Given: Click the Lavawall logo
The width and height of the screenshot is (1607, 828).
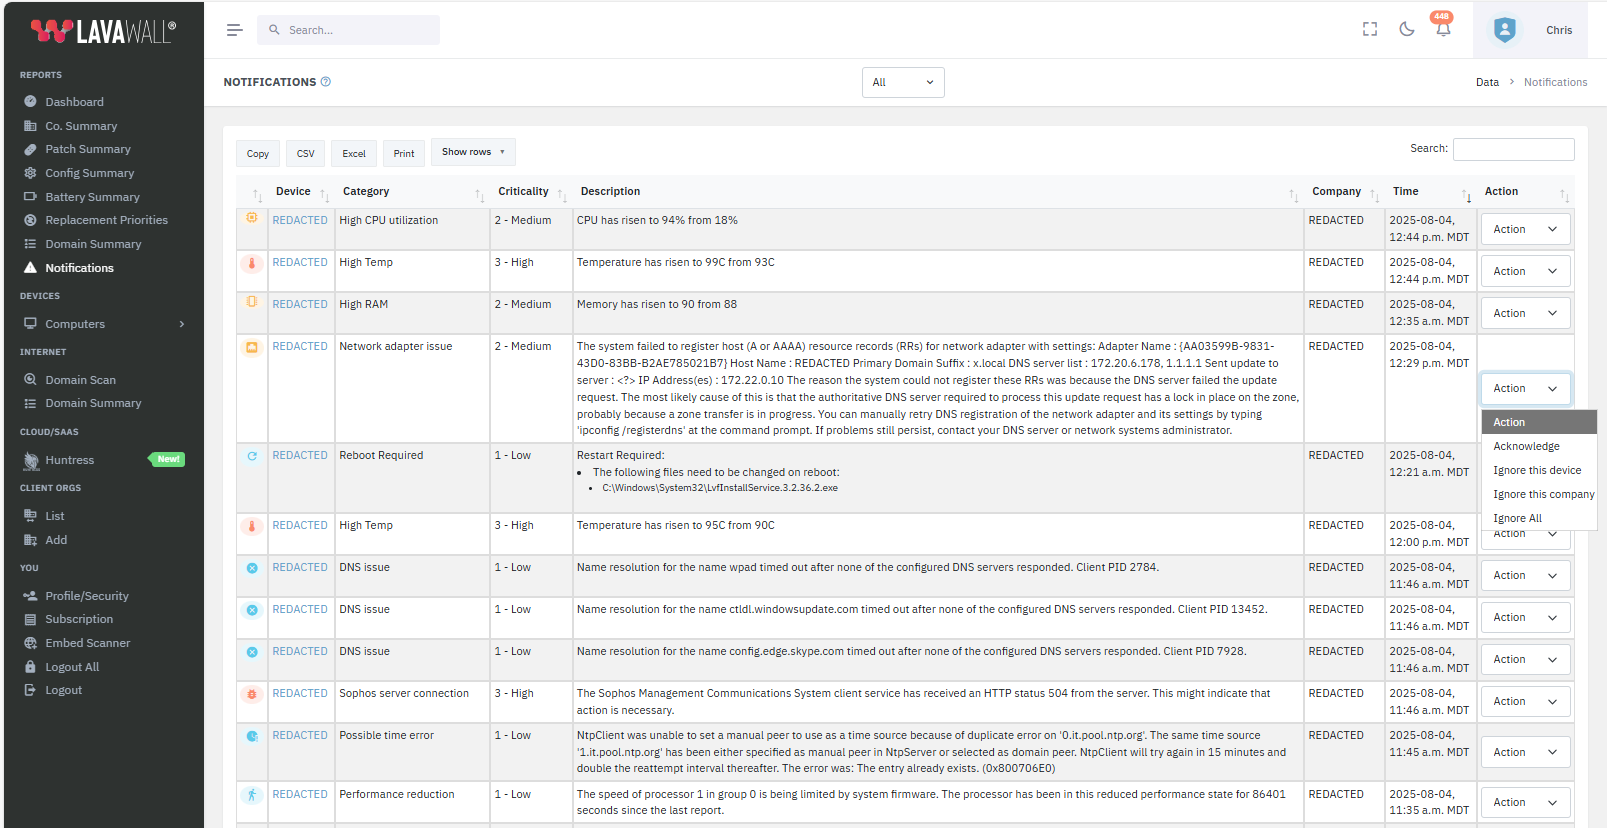Looking at the screenshot, I should click(x=103, y=32).
